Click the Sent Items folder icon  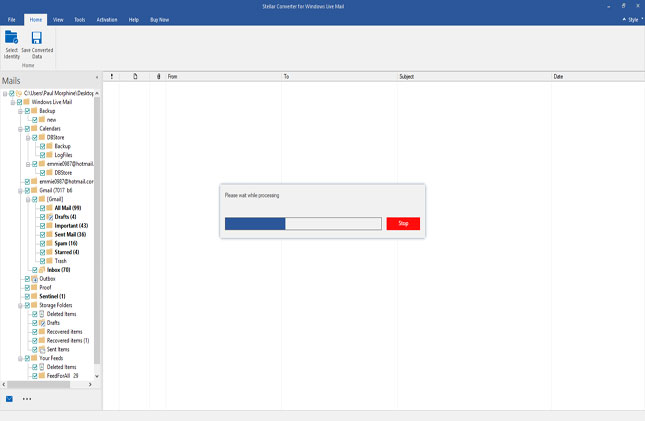click(42, 350)
